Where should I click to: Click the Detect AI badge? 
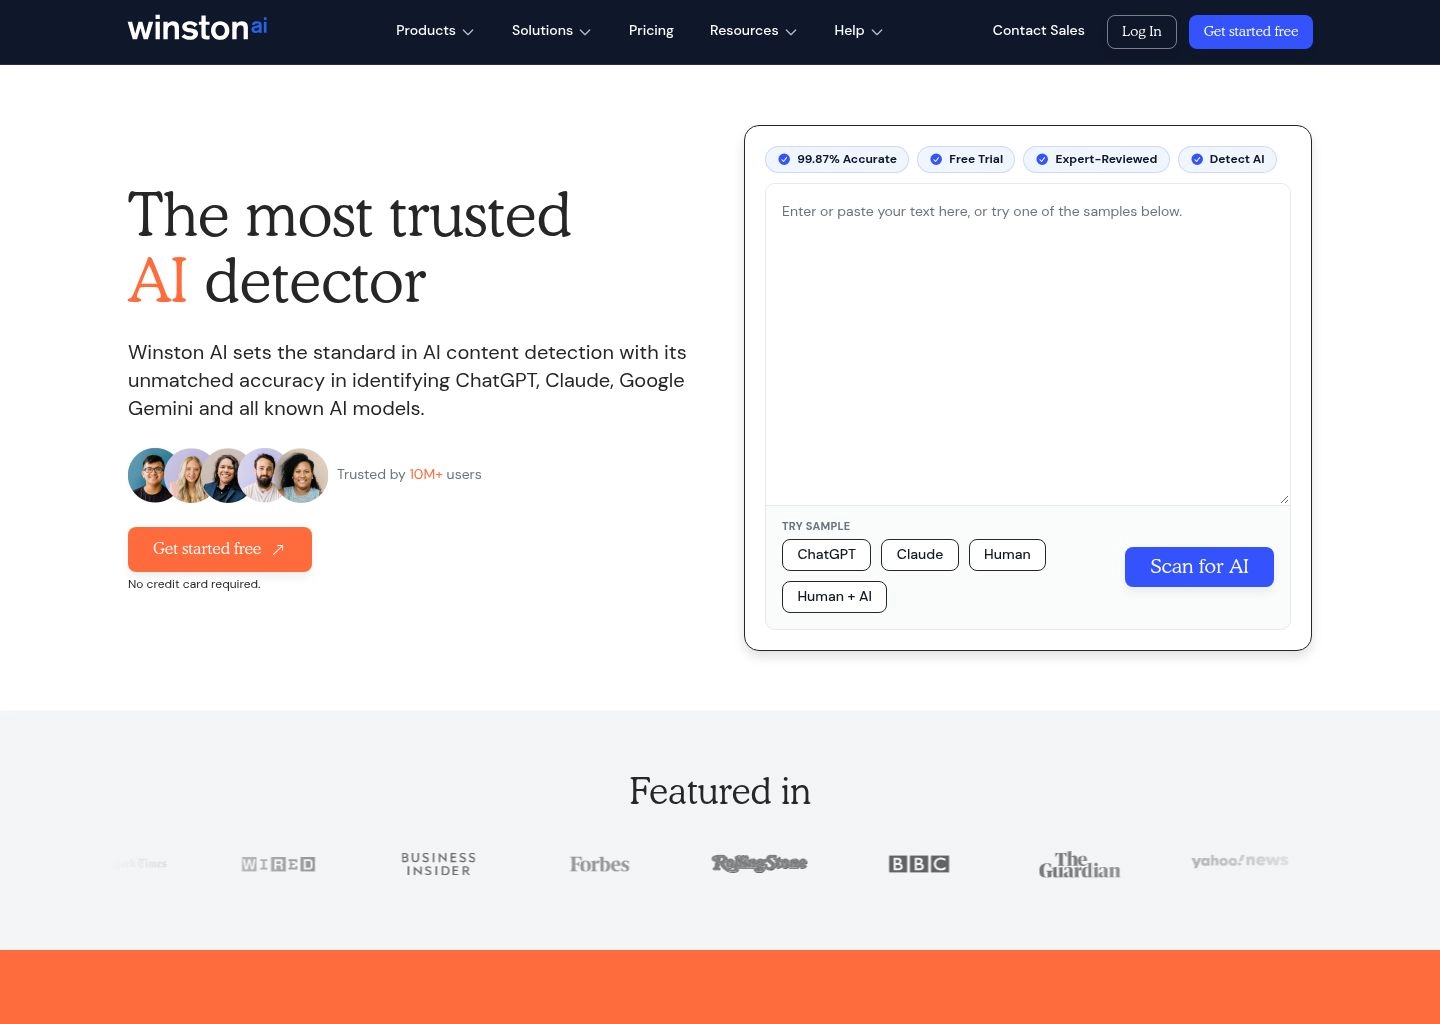(x=1227, y=159)
